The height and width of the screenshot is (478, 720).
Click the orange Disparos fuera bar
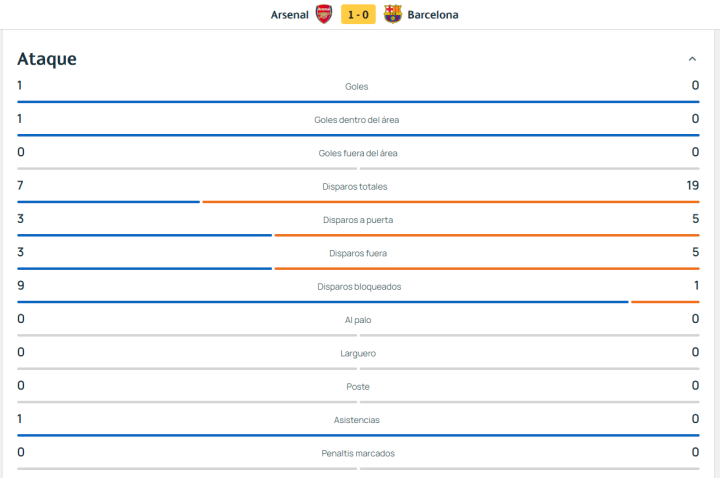click(x=487, y=268)
